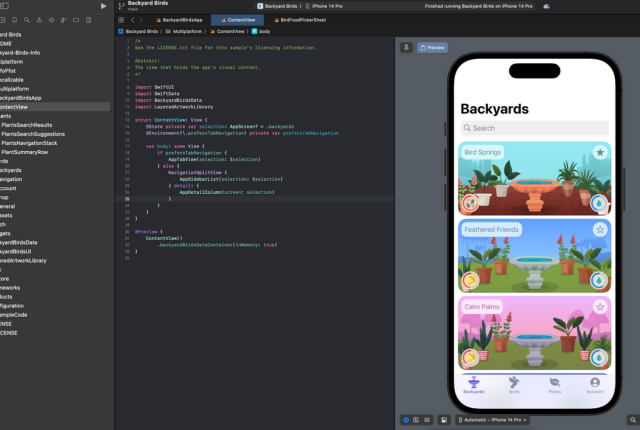Open iCloud status icon in toolbar
The image size is (640, 430).
[x=547, y=6]
